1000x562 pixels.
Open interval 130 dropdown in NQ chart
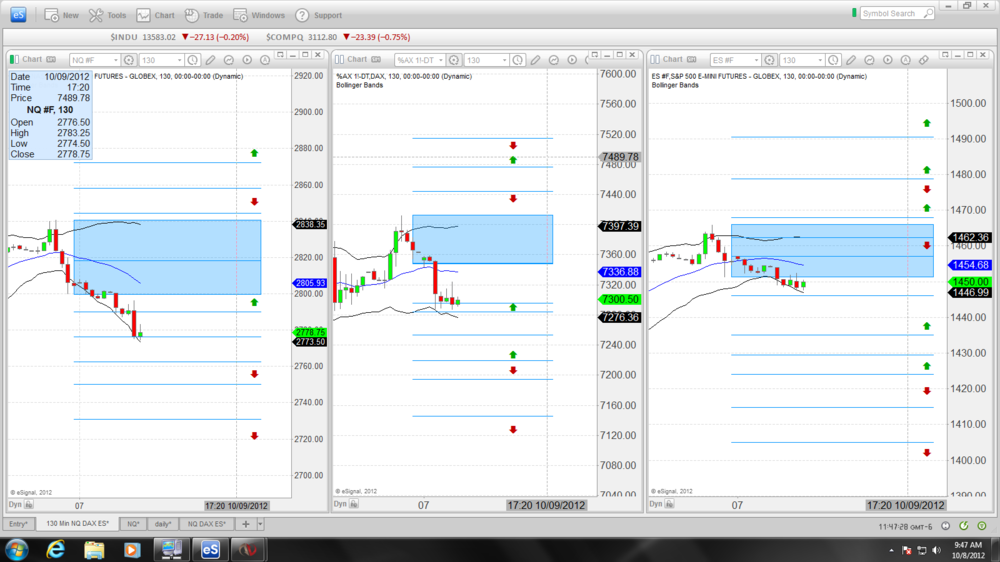click(161, 60)
